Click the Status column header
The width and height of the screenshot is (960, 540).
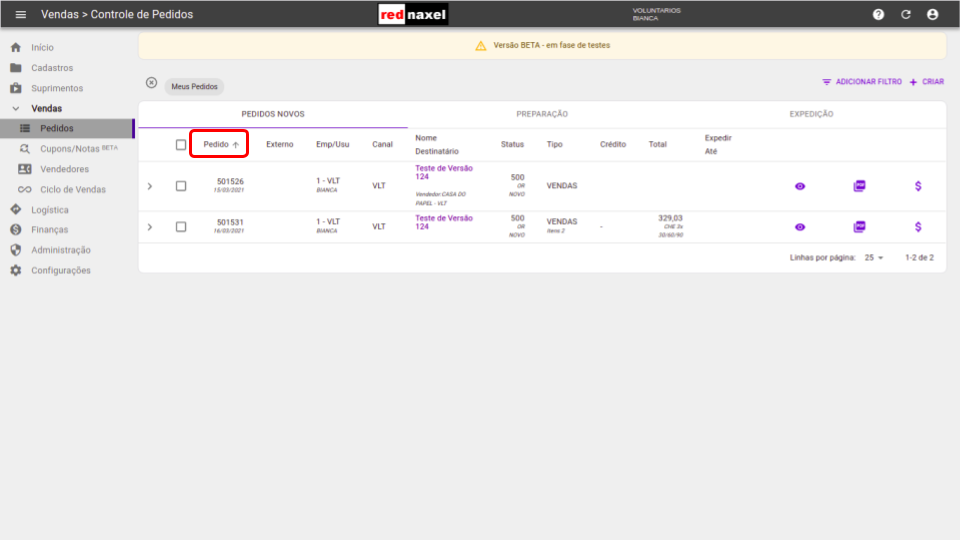[512, 144]
